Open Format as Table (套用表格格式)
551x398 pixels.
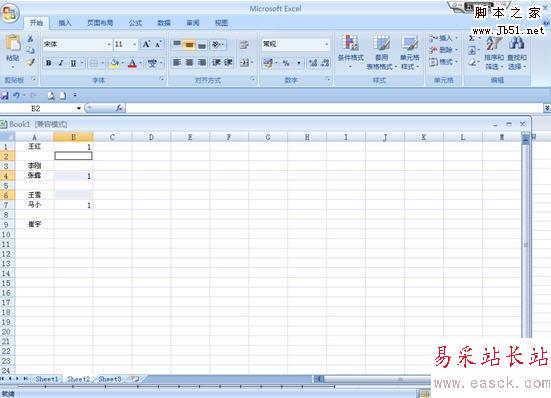(381, 53)
